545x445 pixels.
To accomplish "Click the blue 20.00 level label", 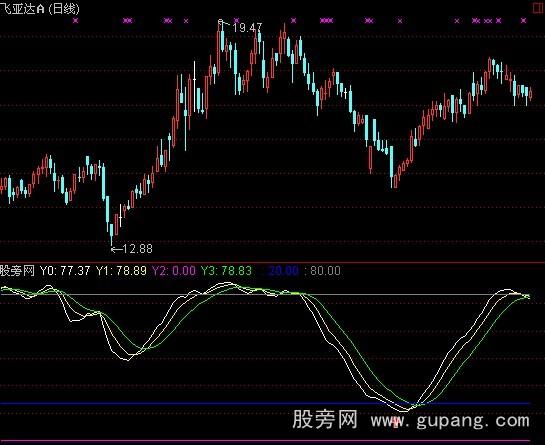I will click(x=284, y=270).
